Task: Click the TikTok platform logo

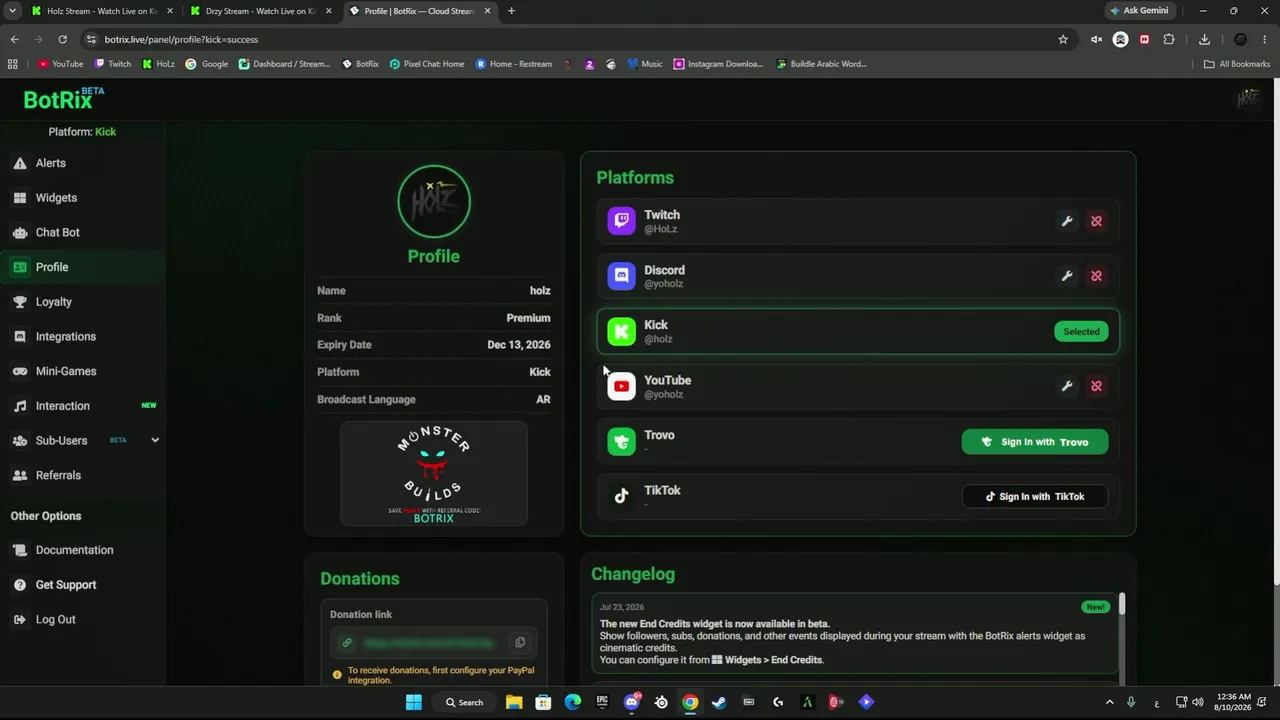Action: [x=621, y=496]
